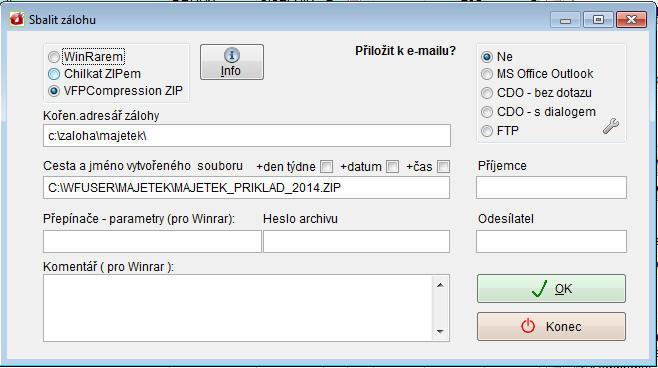Screen dimensions: 658x368
Task: Click the comment box scroll up arrow
Action: pyautogui.click(x=440, y=285)
